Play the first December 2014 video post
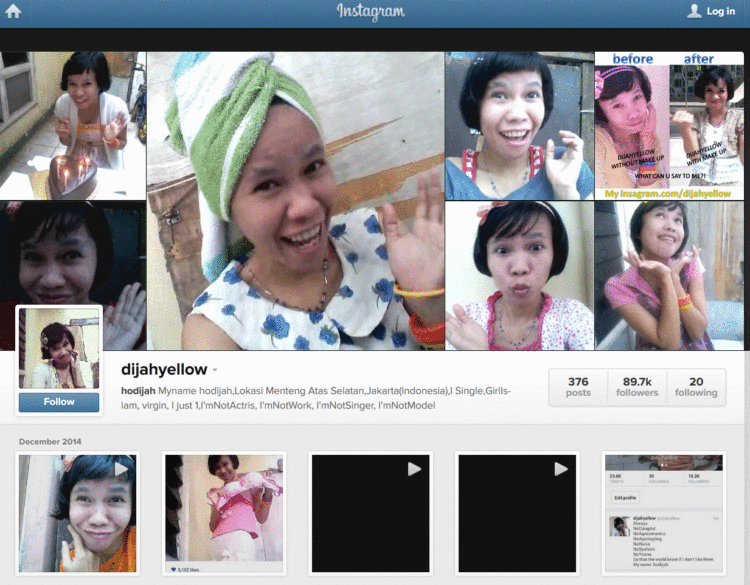The height and width of the screenshot is (585, 750). coord(77,513)
